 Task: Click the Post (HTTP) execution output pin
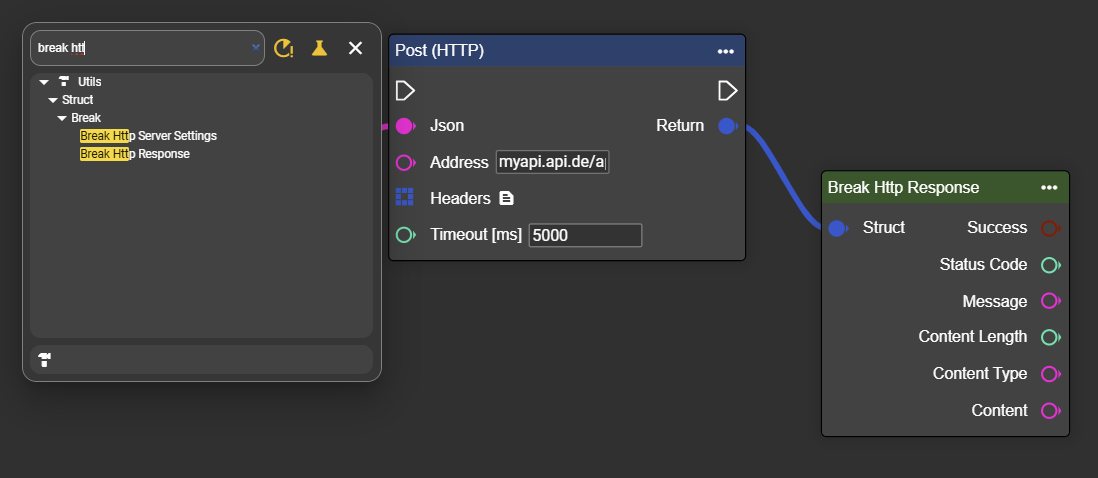[x=728, y=91]
